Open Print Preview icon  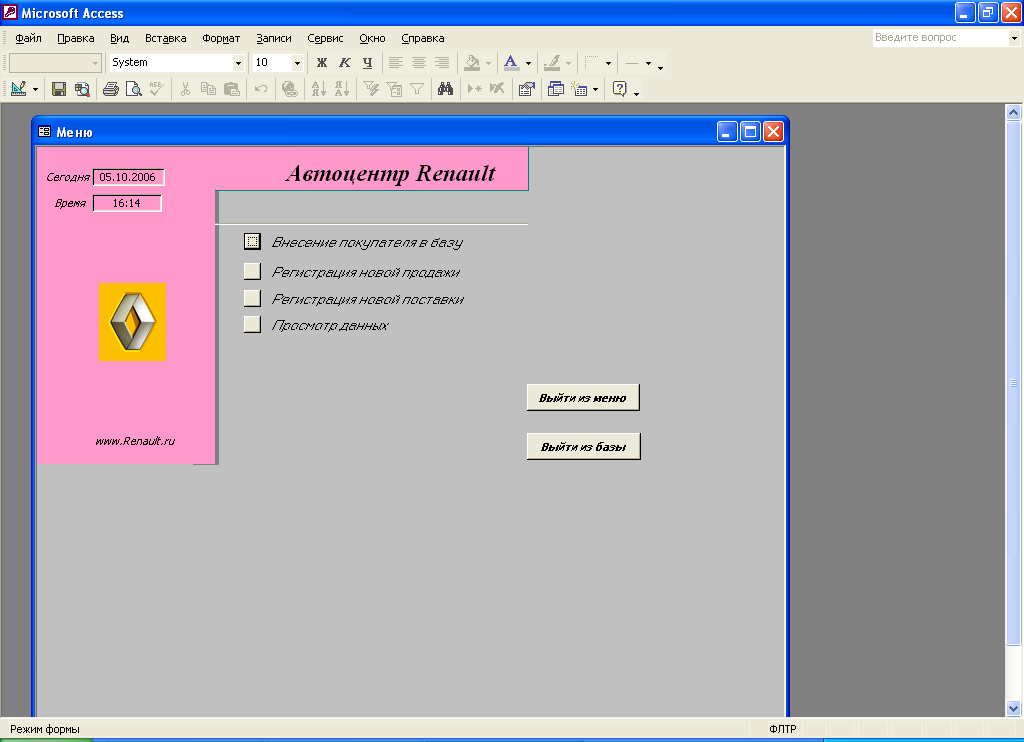(134, 89)
